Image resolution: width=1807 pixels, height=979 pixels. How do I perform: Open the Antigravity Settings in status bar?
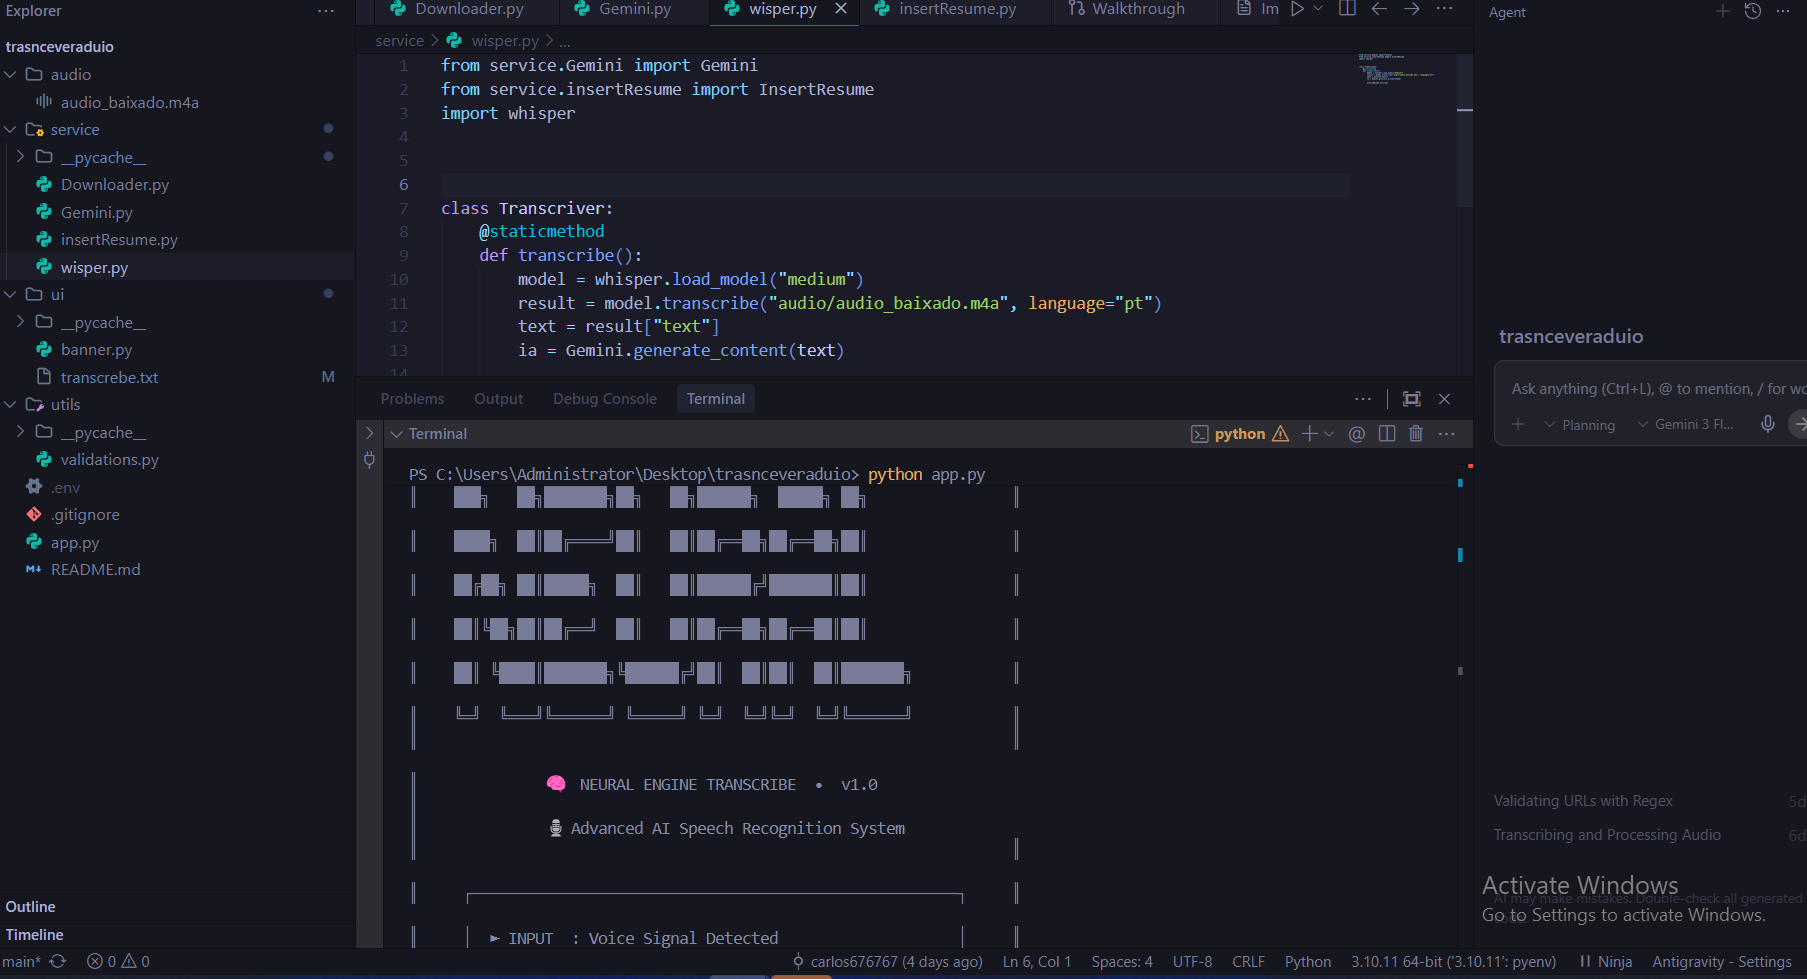point(1722,962)
